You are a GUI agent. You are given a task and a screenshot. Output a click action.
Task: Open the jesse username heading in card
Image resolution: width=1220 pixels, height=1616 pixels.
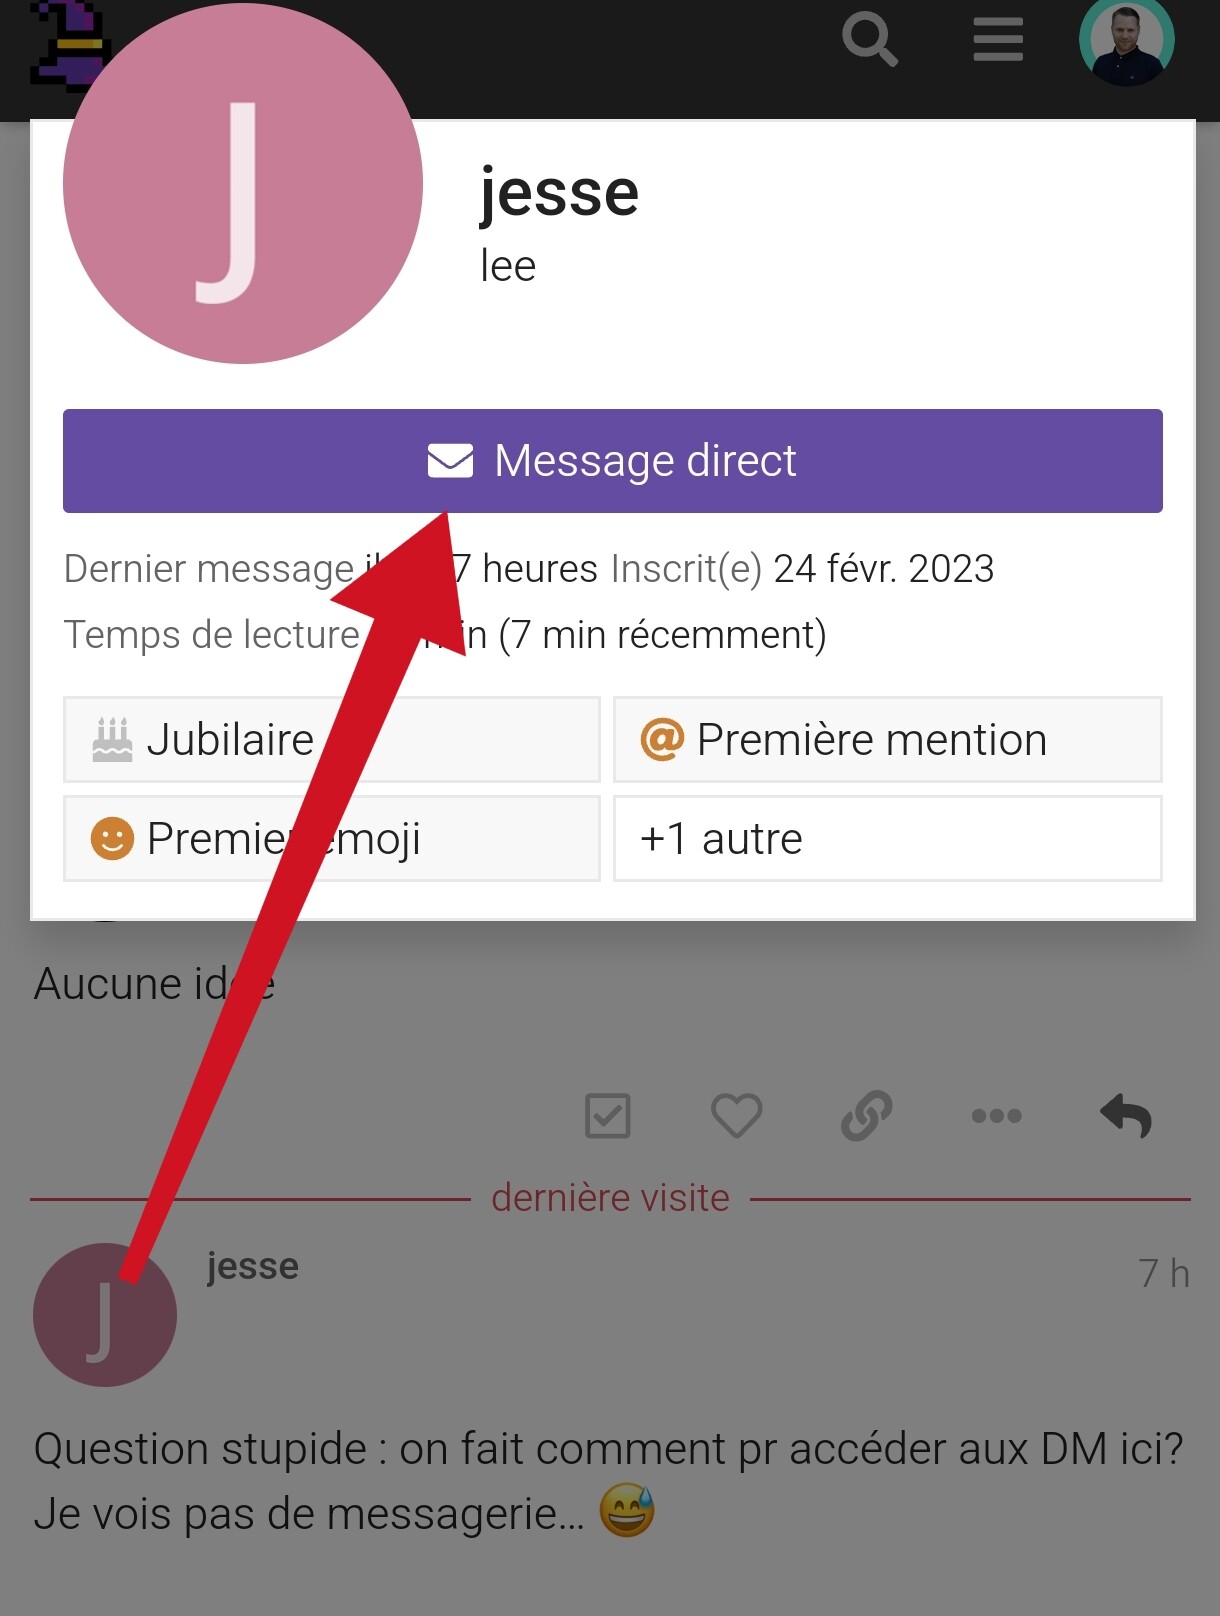pyautogui.click(x=559, y=192)
